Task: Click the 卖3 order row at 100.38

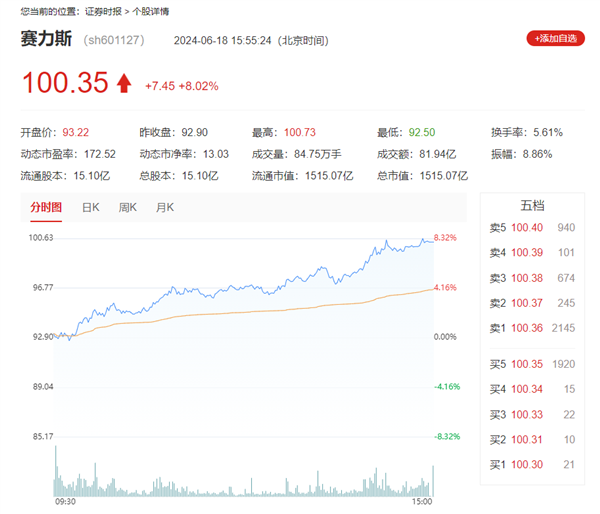Action: (x=534, y=278)
